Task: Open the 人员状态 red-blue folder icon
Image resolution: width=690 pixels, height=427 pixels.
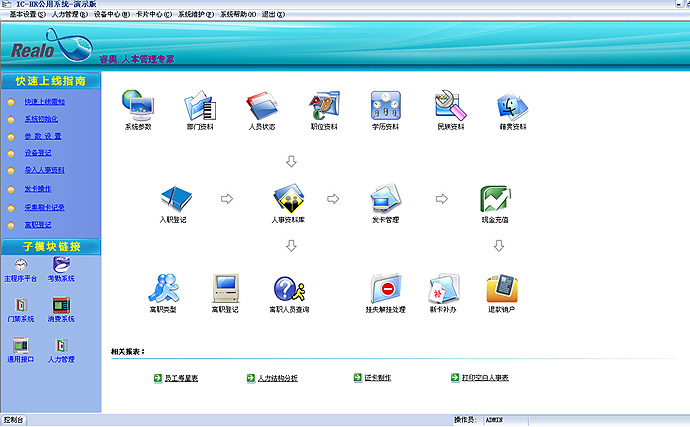Action: coord(262,106)
